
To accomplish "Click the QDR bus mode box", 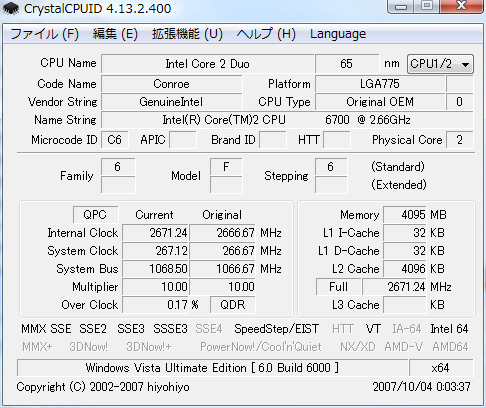I will 233,305.
